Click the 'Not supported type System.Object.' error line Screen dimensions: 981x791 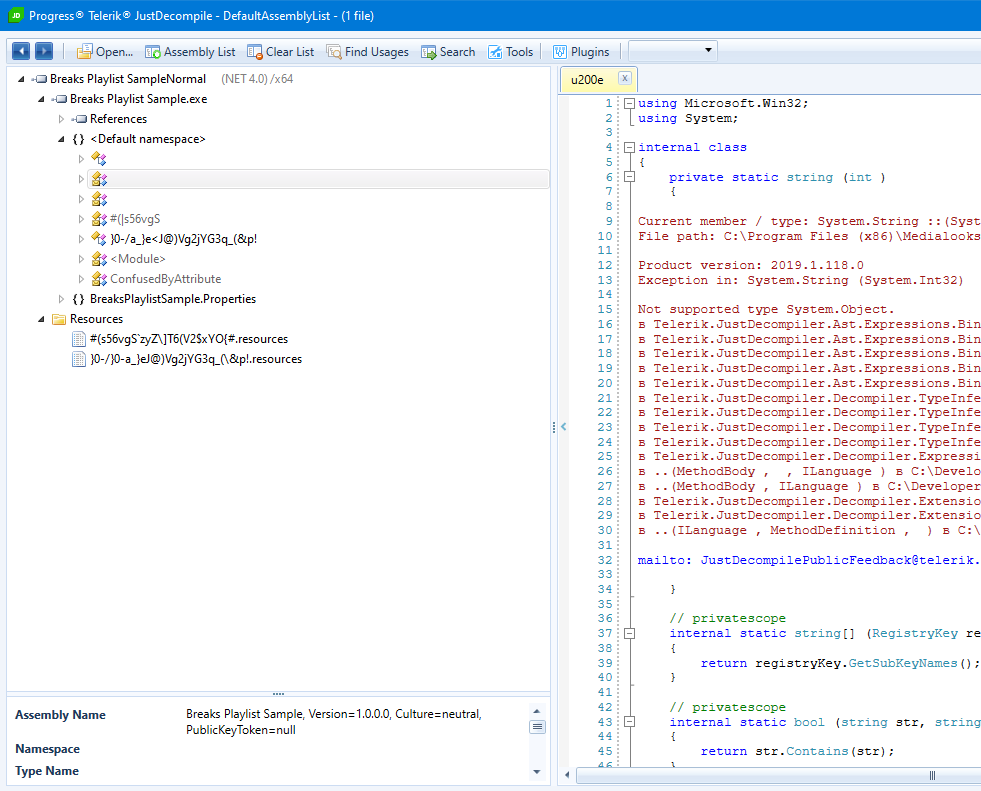[766, 309]
